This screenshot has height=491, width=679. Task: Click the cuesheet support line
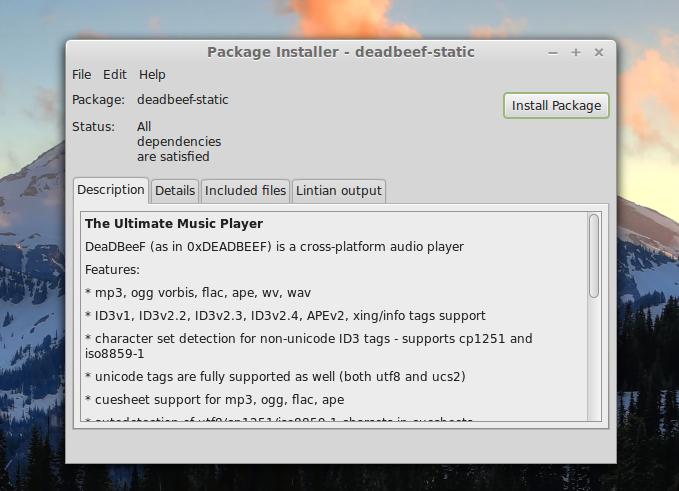214,400
